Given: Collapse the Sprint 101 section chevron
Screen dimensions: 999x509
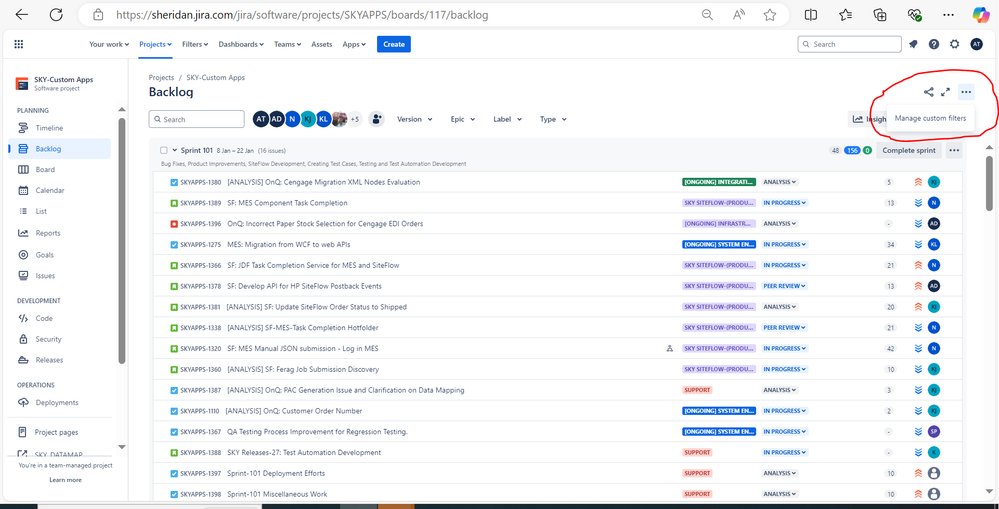Looking at the screenshot, I should (175, 150).
